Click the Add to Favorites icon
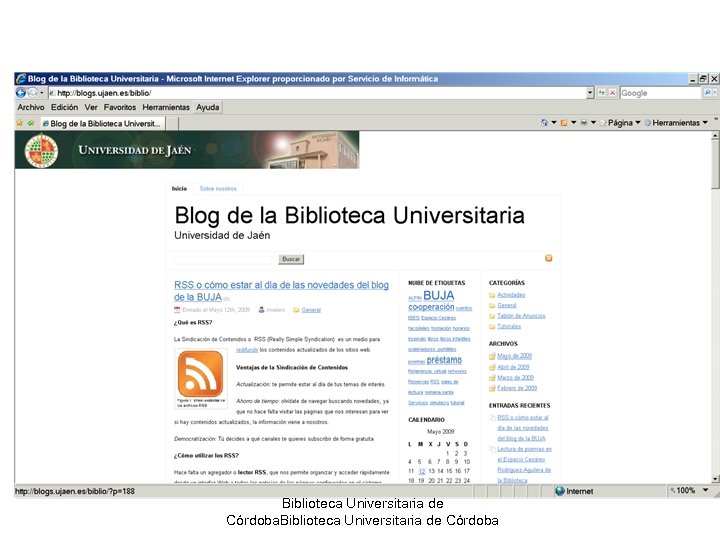Viewport: 720px width, 540px height. 31,123
